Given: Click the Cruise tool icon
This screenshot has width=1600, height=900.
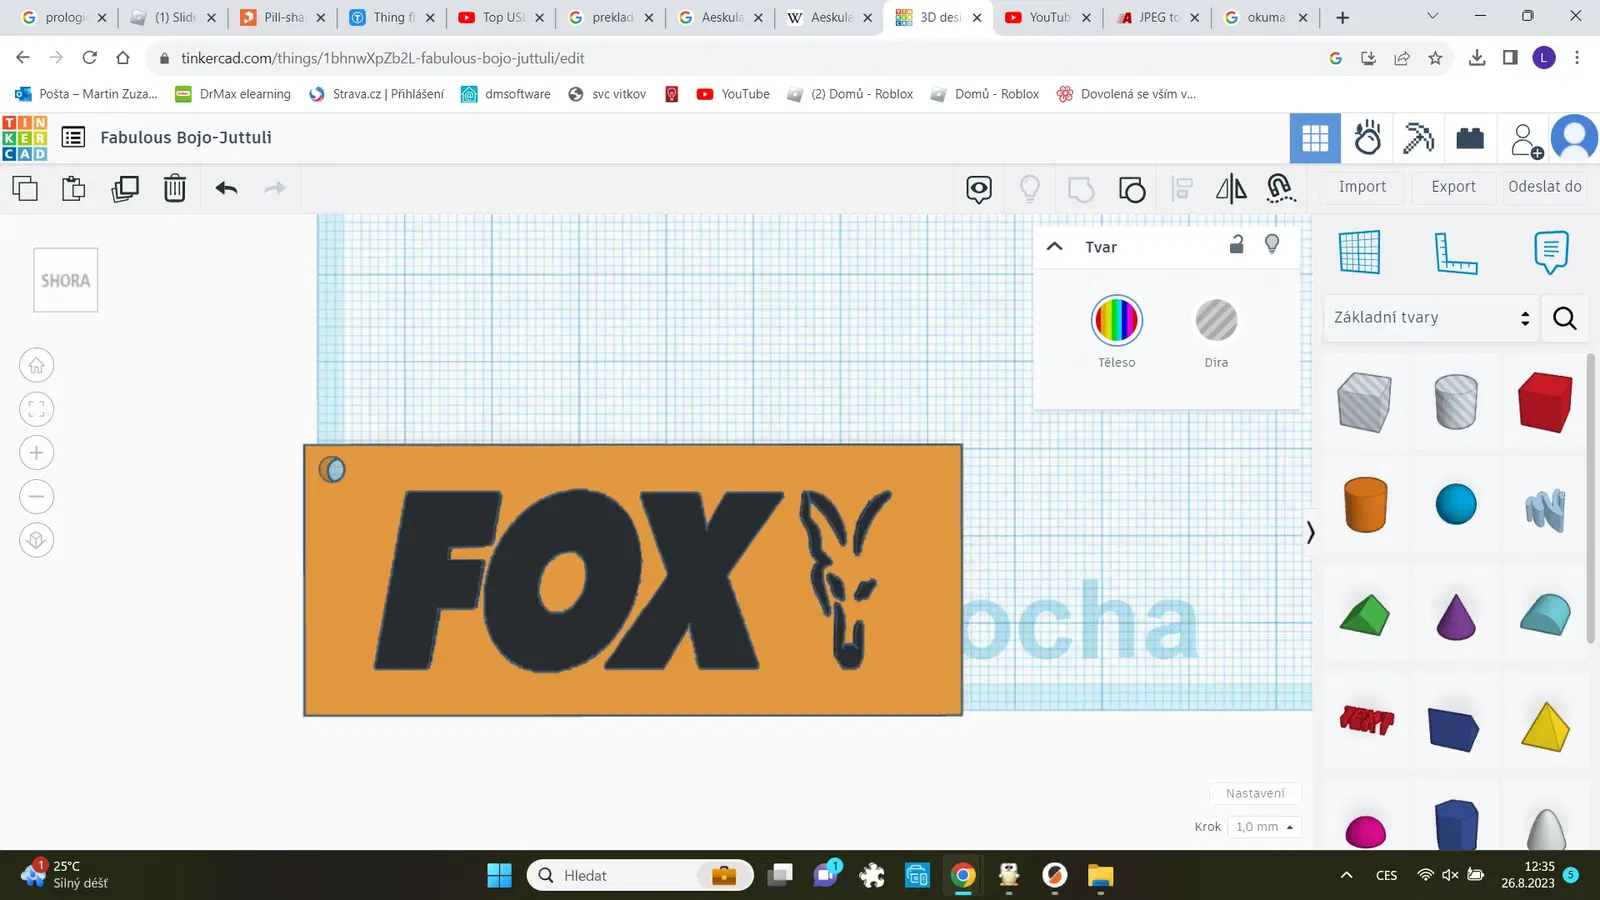Looking at the screenshot, I should 1281,188.
